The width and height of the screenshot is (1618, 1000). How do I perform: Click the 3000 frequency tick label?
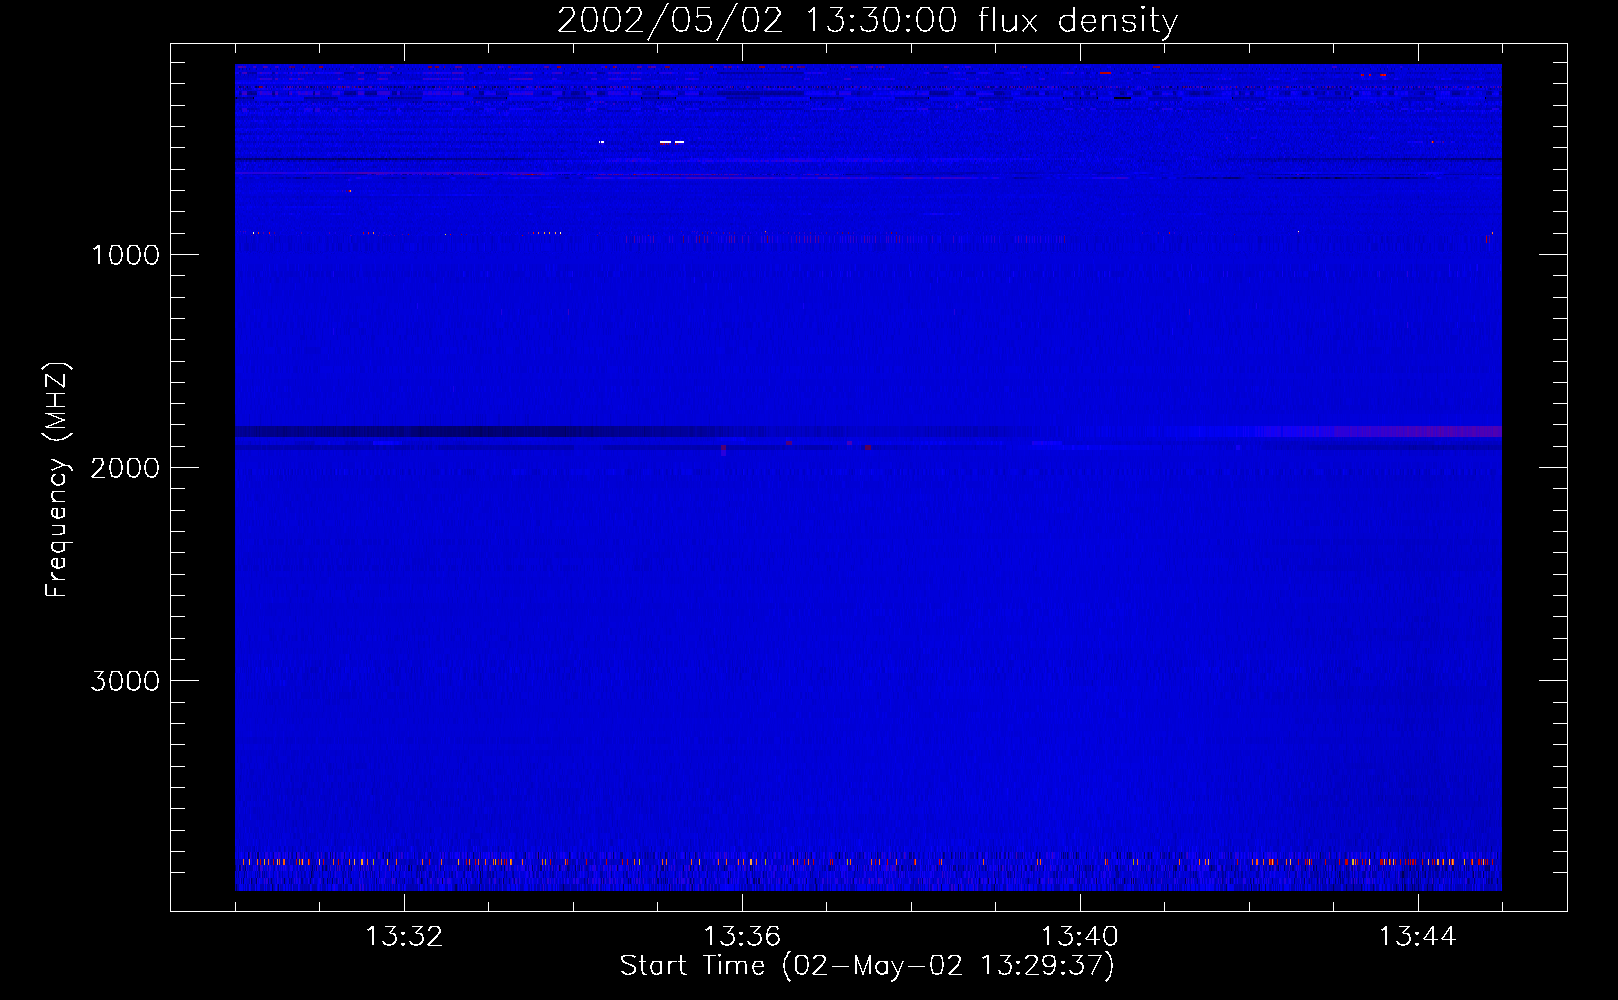(125, 681)
